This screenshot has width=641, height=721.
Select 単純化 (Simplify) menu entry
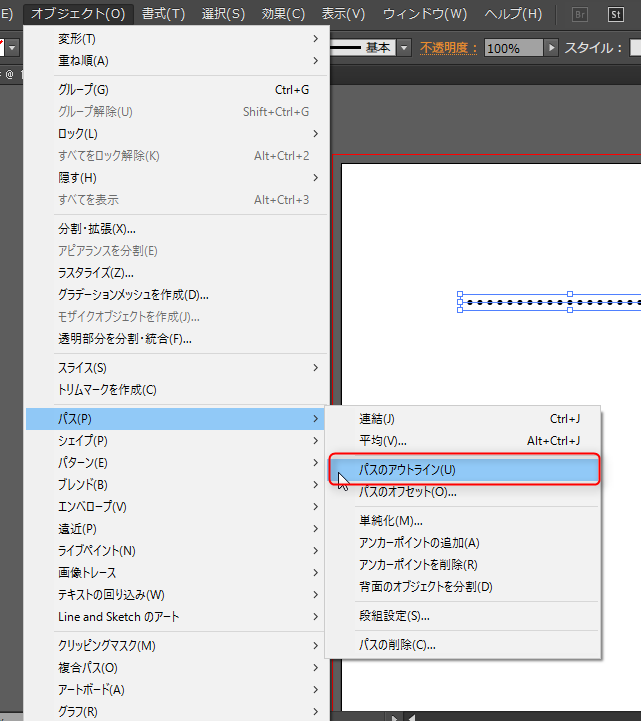click(391, 521)
